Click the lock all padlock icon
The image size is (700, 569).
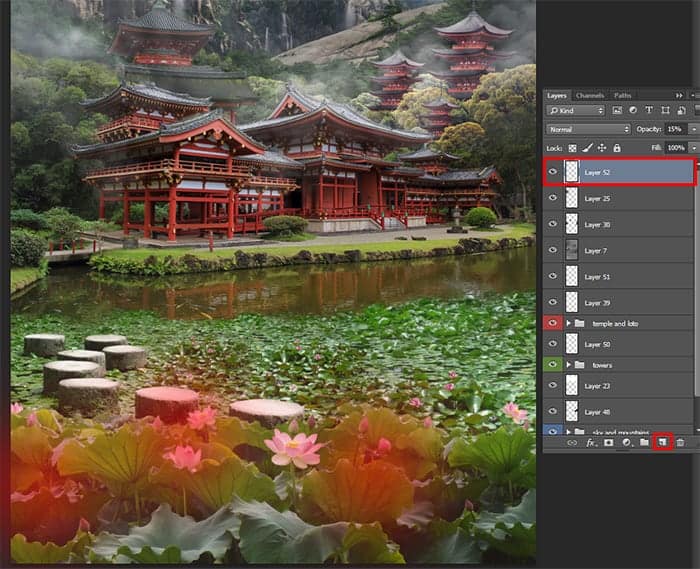point(617,148)
